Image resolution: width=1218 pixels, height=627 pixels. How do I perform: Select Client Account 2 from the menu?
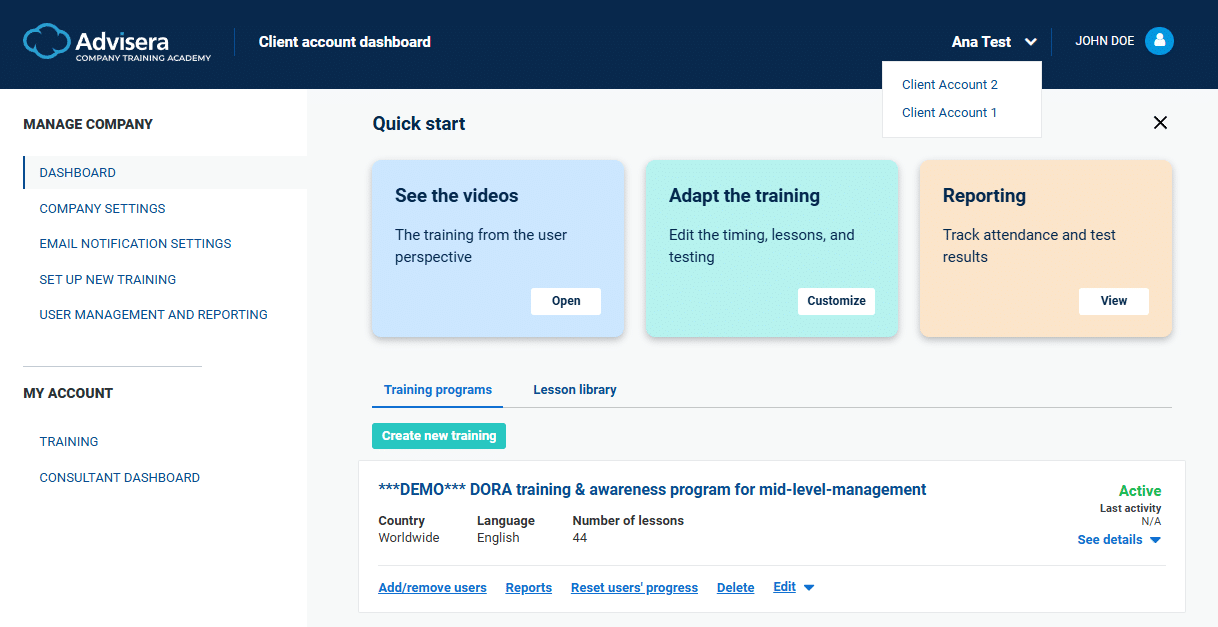coord(948,84)
